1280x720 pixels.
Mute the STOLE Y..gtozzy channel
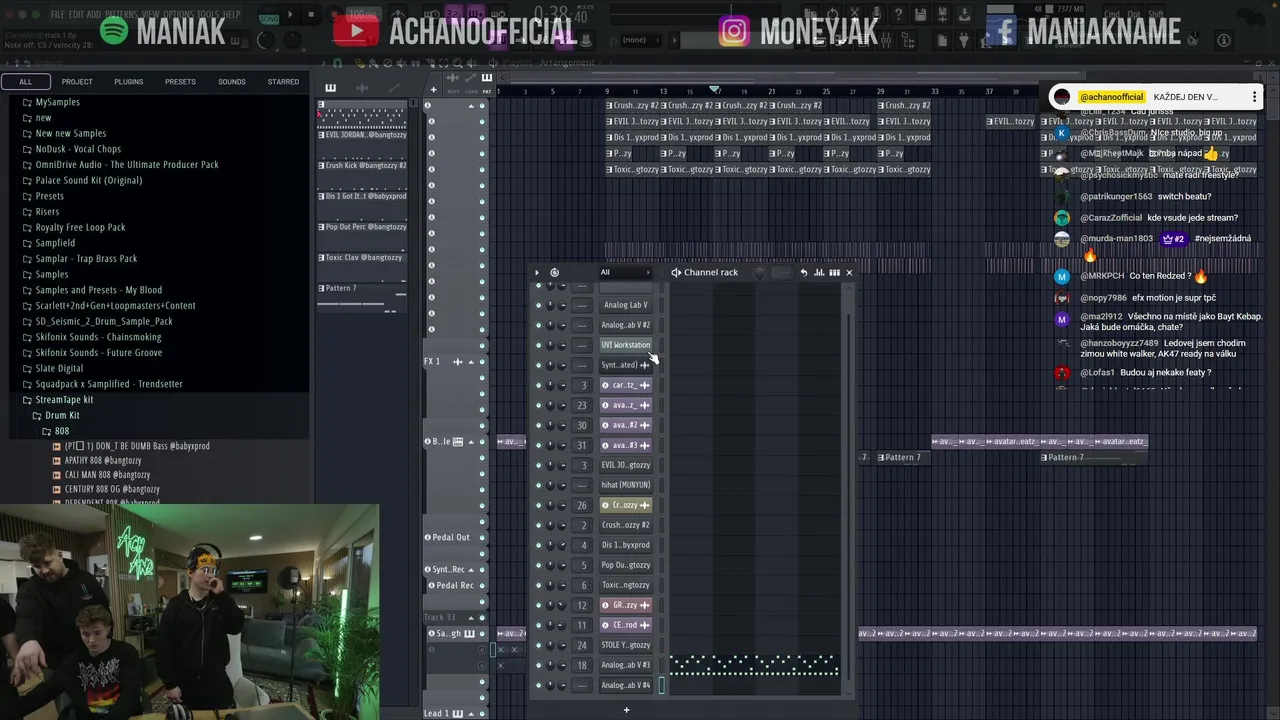538,645
